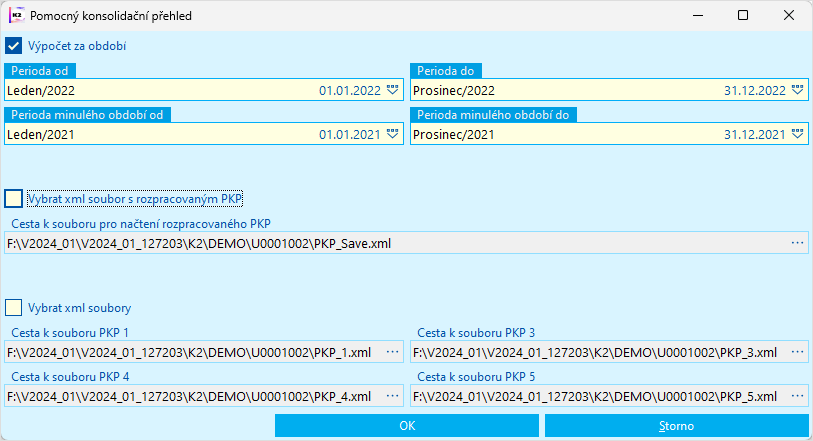Browse for the PKP 4 file

pos(393,396)
